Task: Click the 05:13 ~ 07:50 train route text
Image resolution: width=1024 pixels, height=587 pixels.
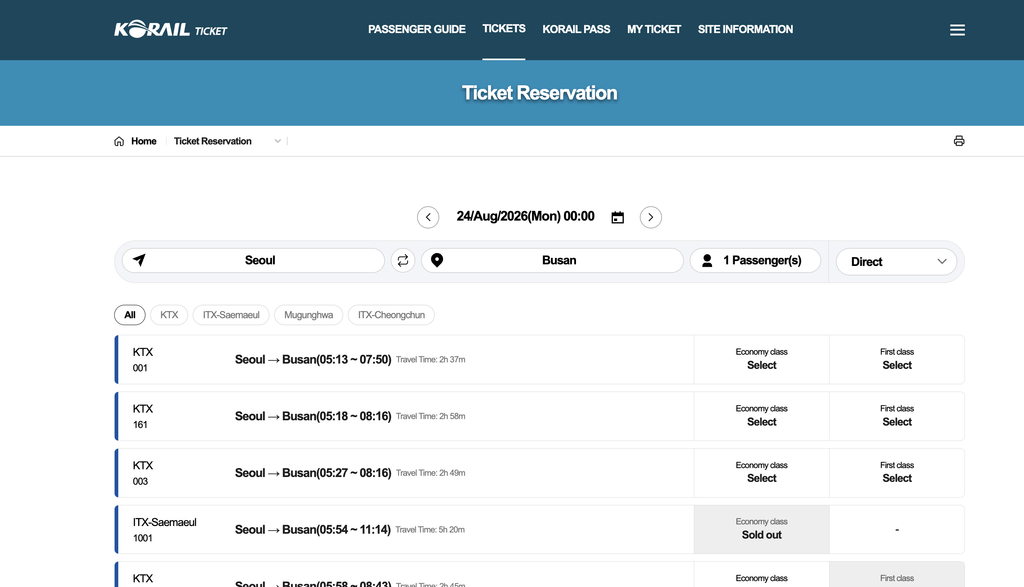Action: click(313, 360)
